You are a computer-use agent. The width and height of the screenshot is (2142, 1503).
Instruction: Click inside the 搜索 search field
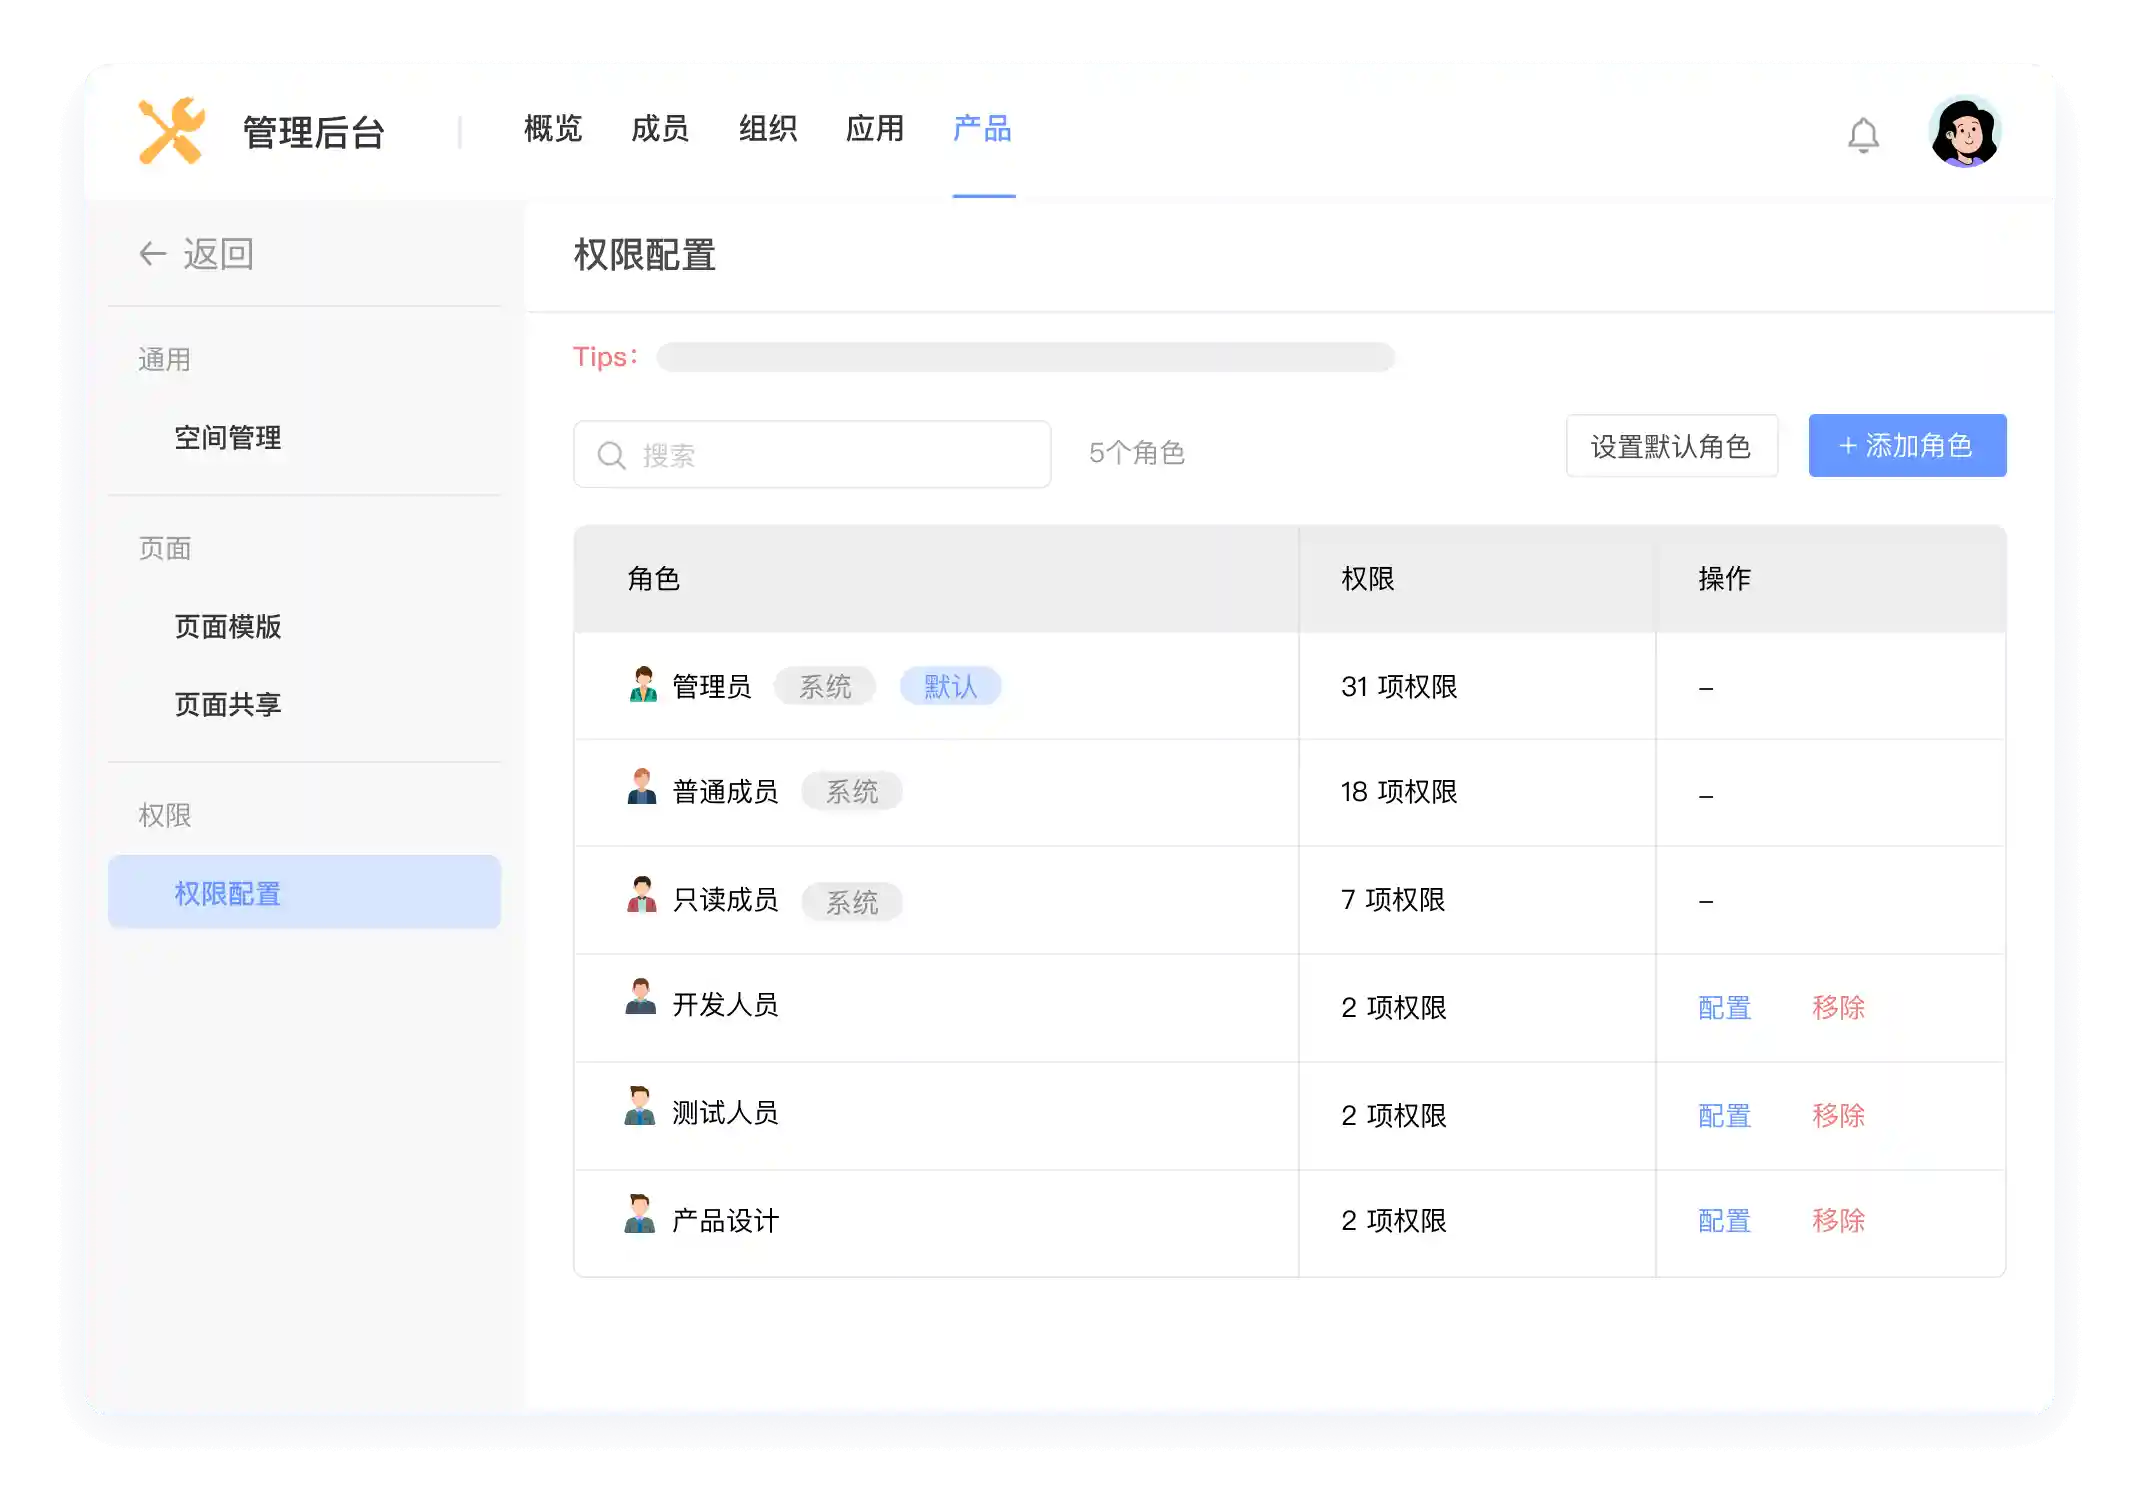(x=810, y=454)
